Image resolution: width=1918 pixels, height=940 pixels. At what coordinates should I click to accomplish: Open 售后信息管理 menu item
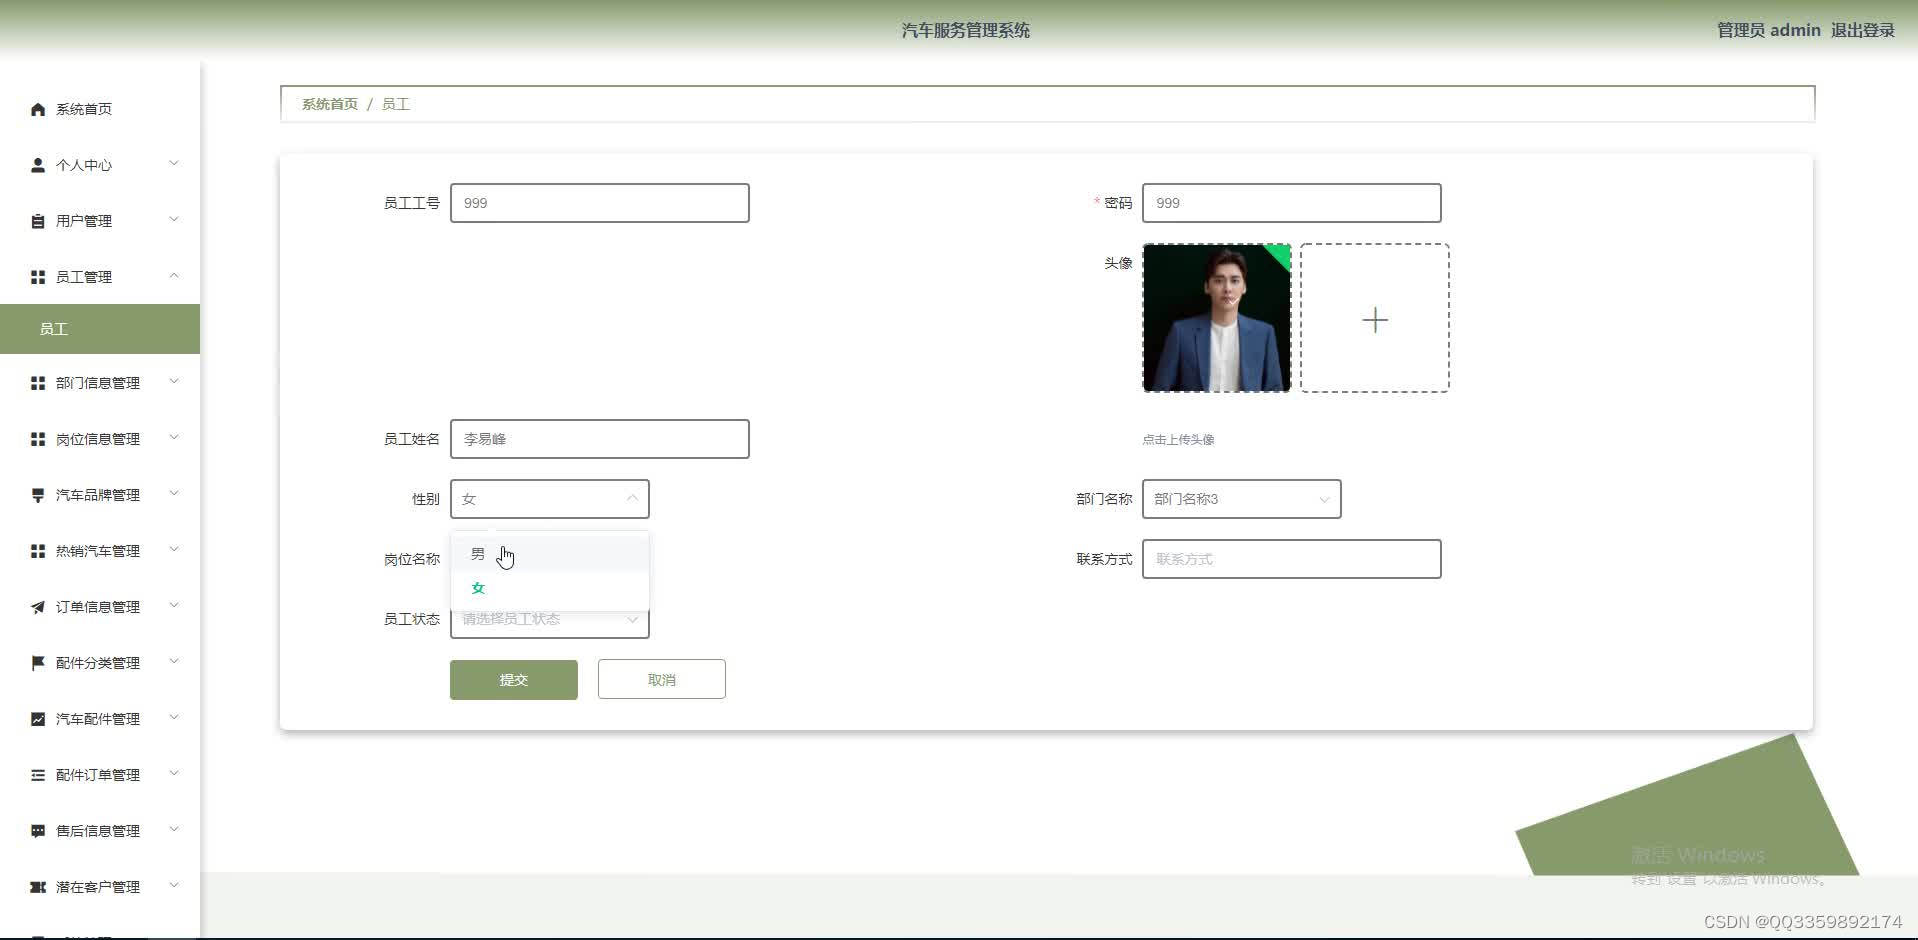100,831
